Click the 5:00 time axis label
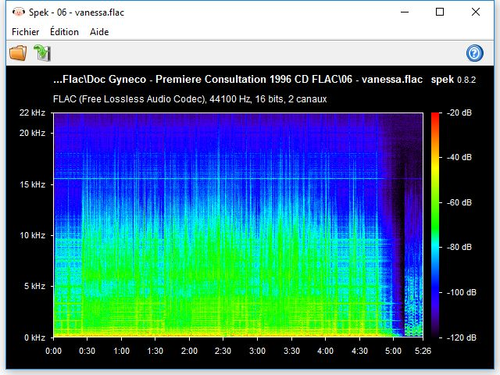The height and width of the screenshot is (375, 500). point(393,351)
